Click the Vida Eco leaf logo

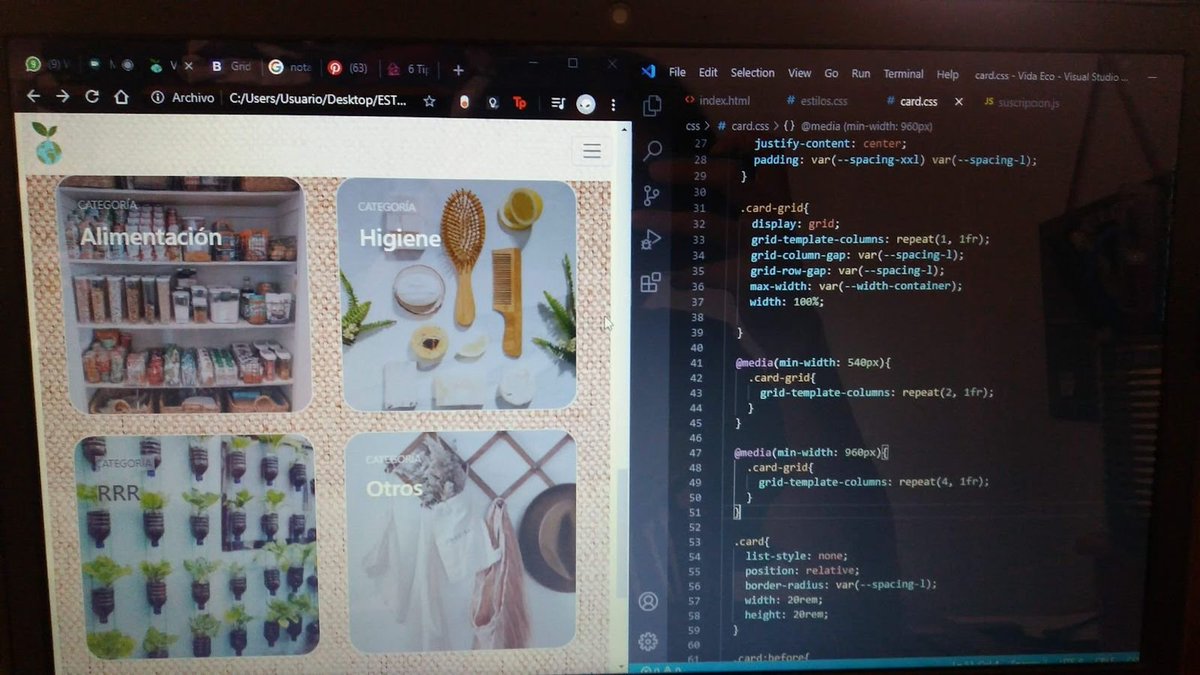(x=46, y=143)
